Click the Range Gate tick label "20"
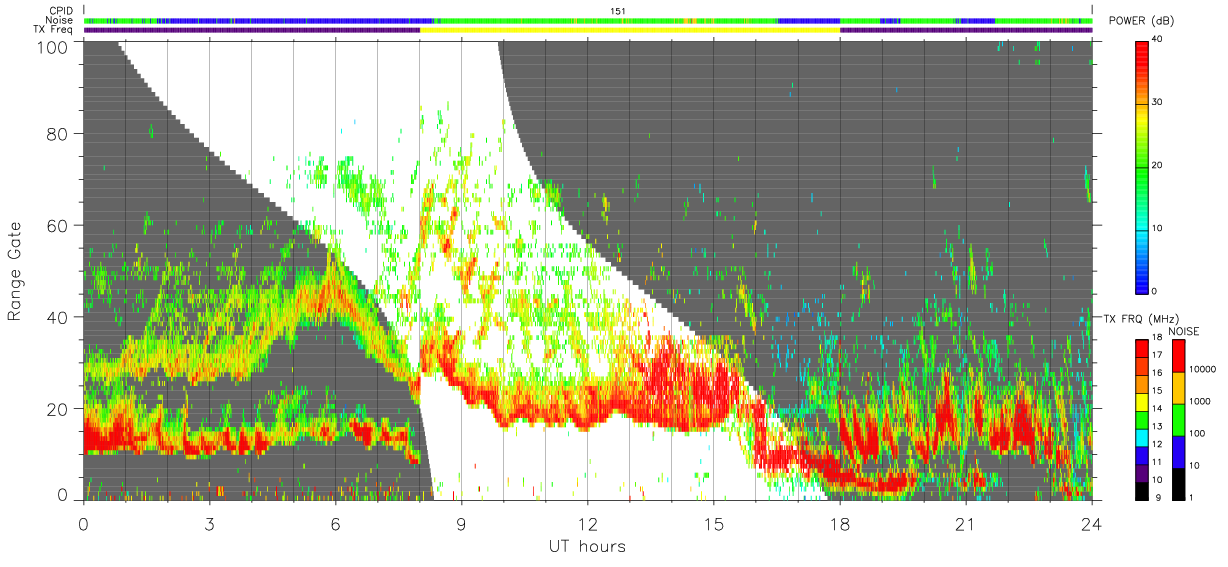 (x=58, y=409)
